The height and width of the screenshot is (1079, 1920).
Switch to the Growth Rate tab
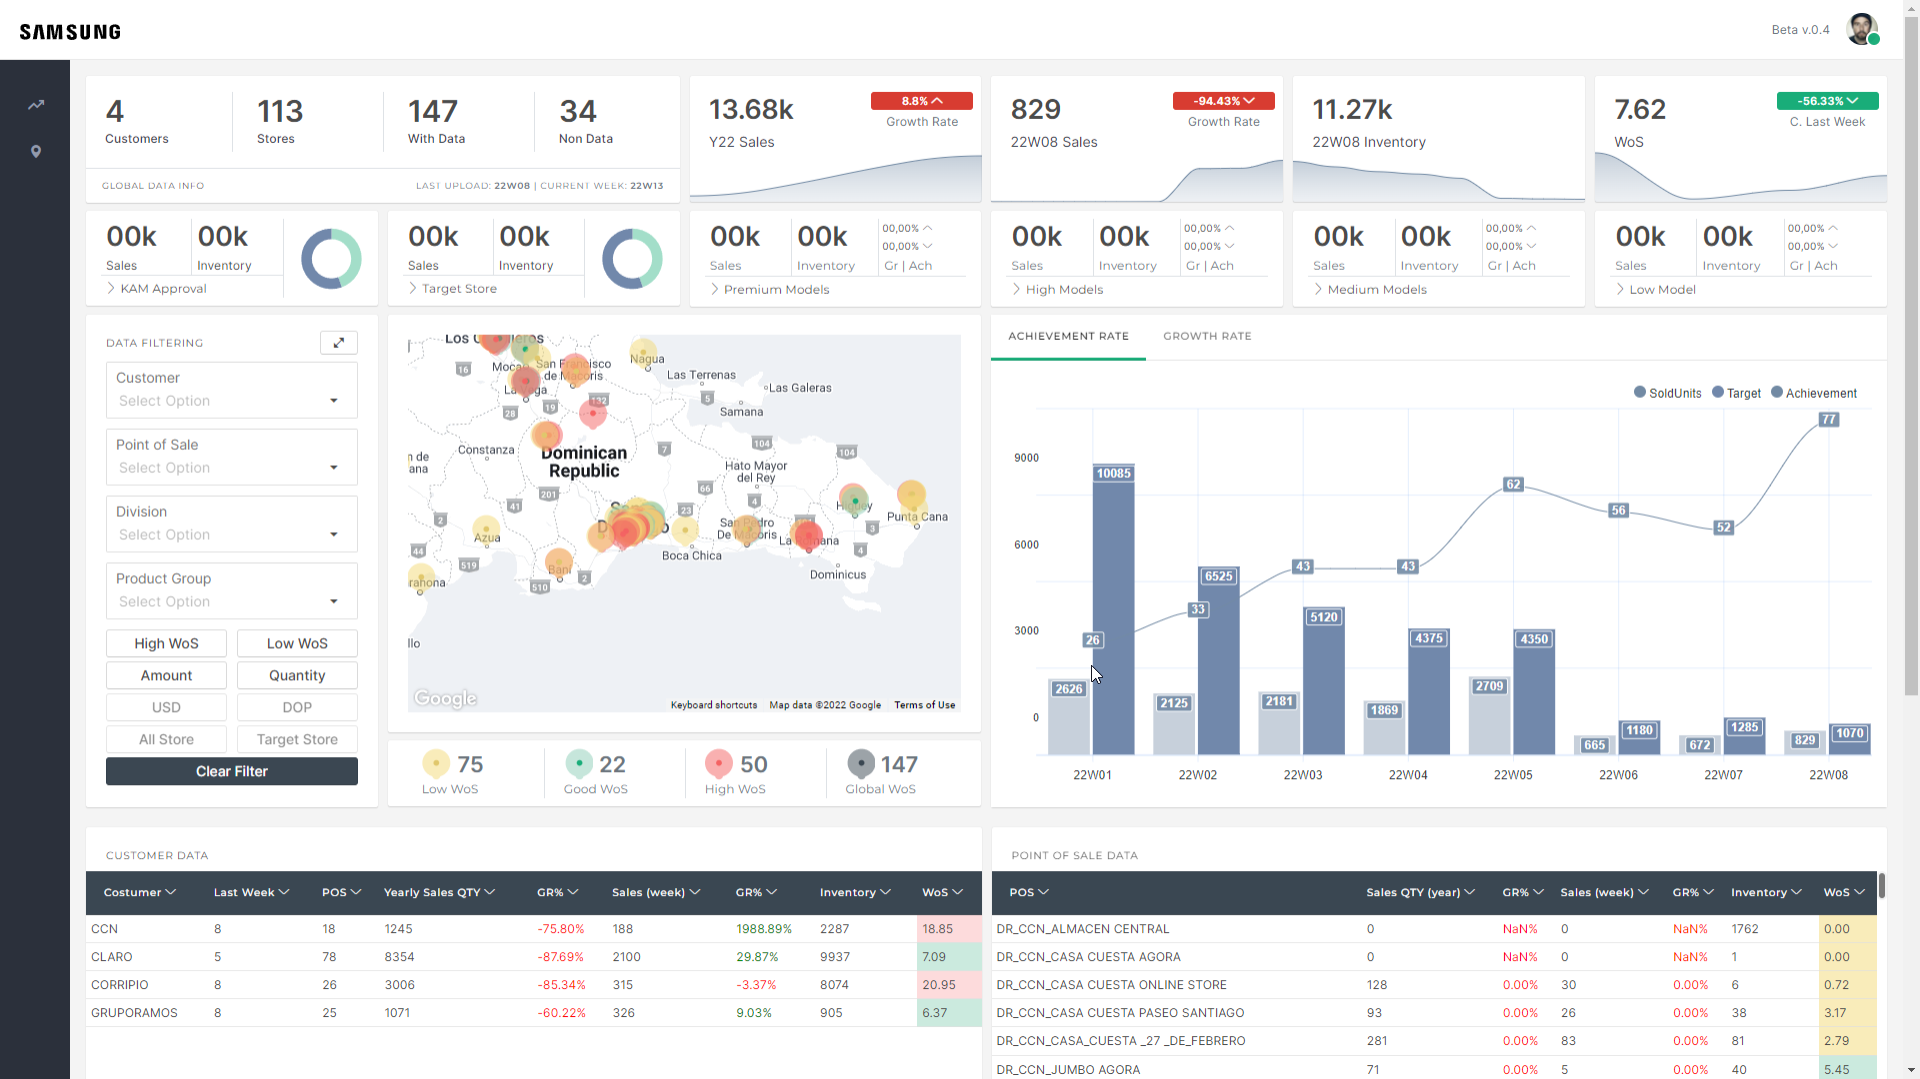[x=1207, y=337]
